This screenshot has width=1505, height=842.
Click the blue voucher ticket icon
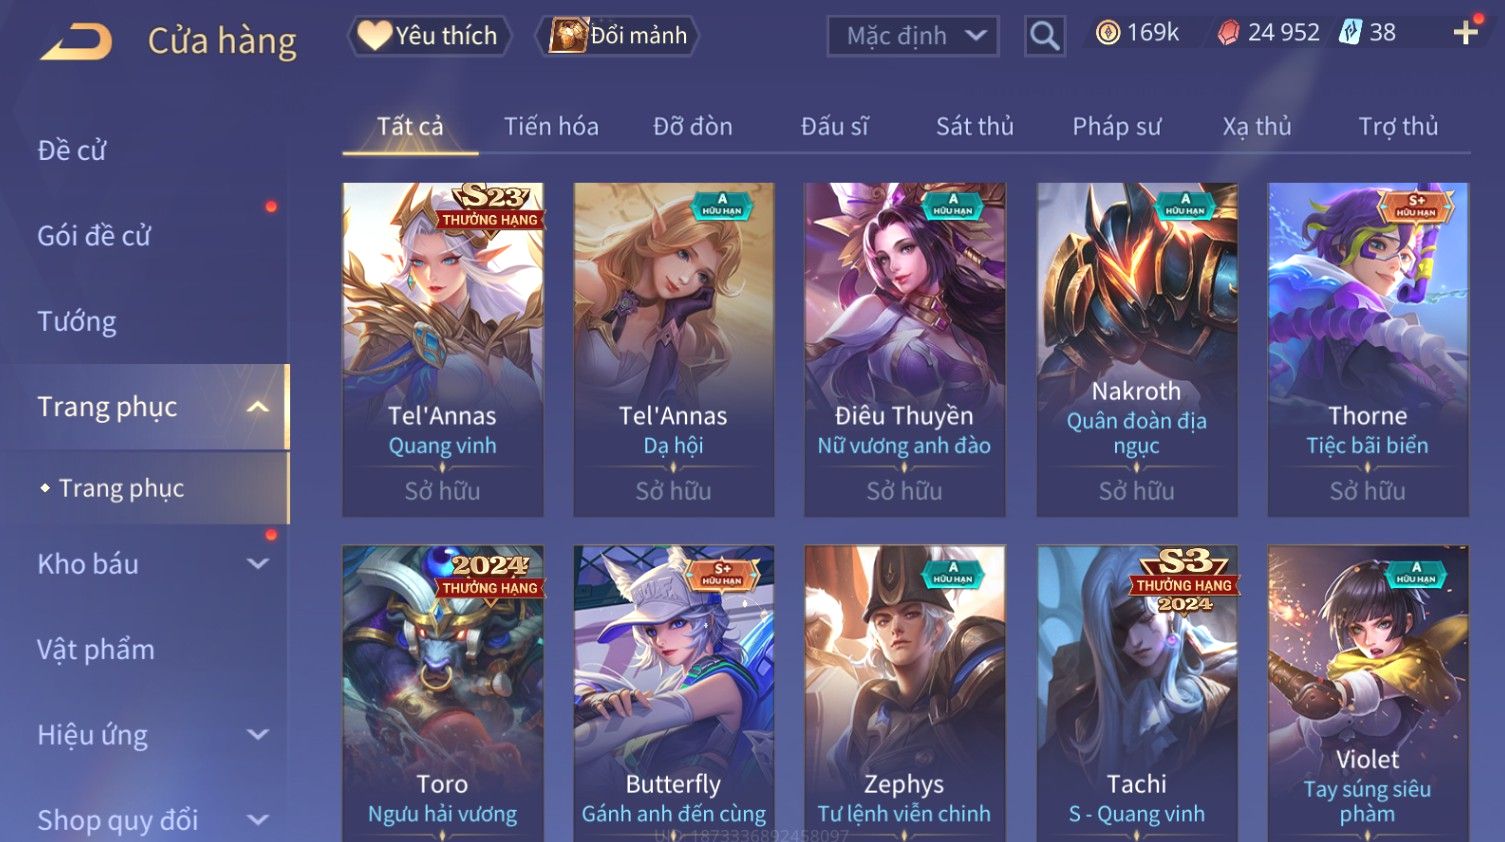1350,33
